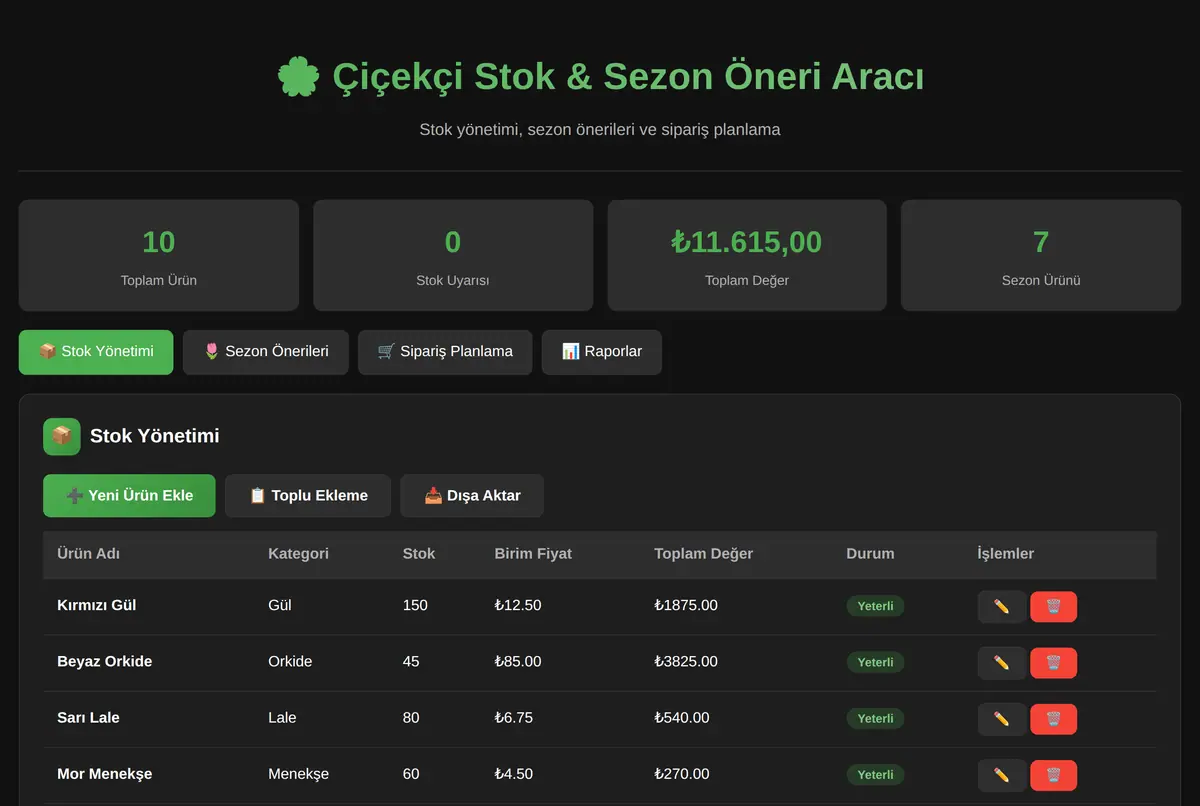Edit the Beyaz Orkide entry
The image size is (1200, 806).
[1001, 663]
